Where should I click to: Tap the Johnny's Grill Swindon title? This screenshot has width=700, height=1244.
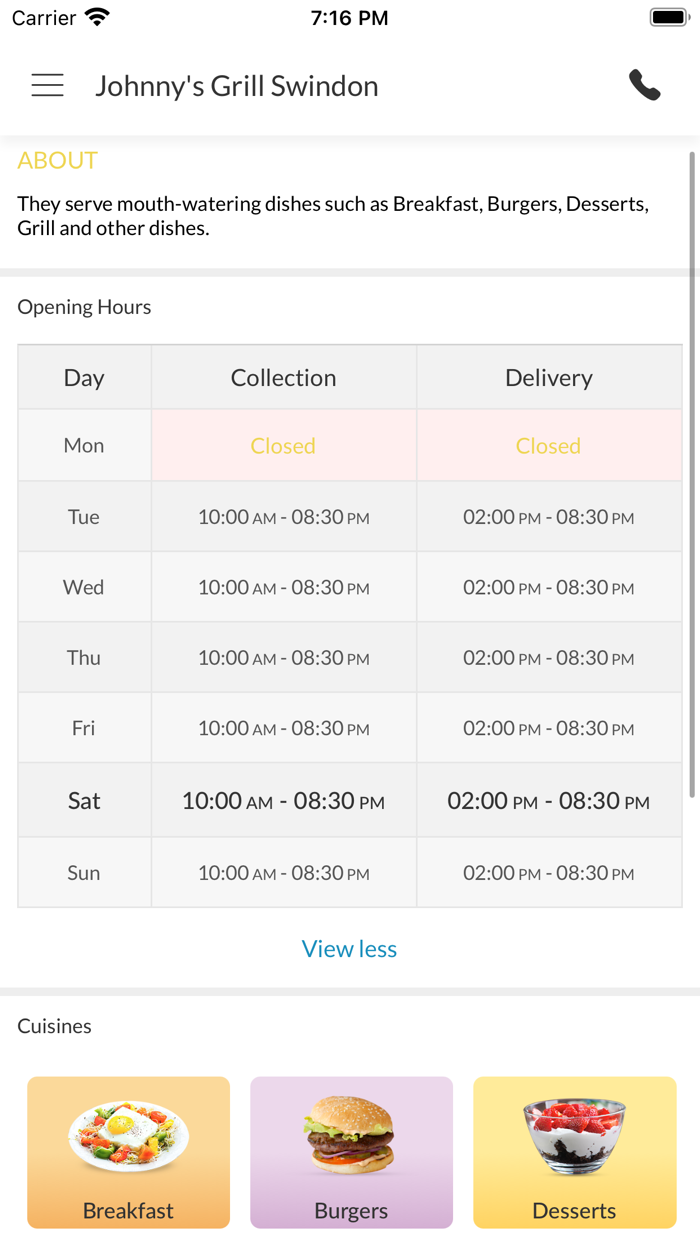coord(236,86)
